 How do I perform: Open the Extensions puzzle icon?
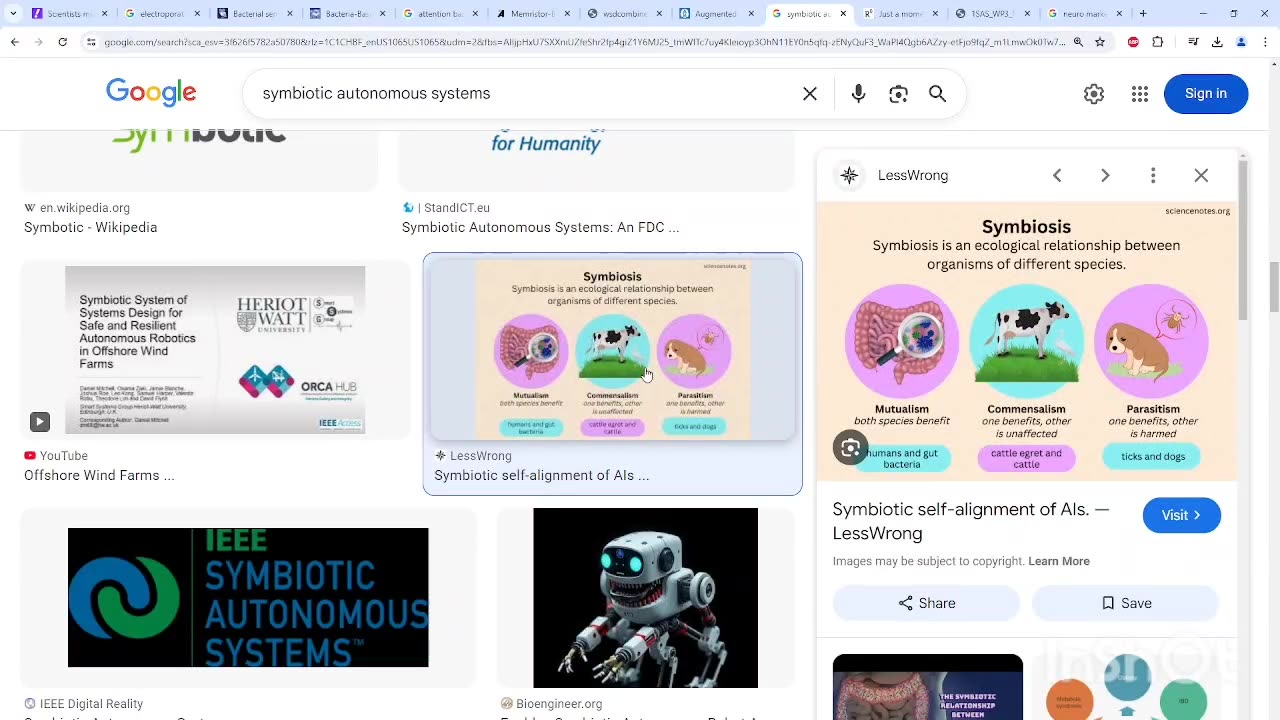pyautogui.click(x=1158, y=42)
